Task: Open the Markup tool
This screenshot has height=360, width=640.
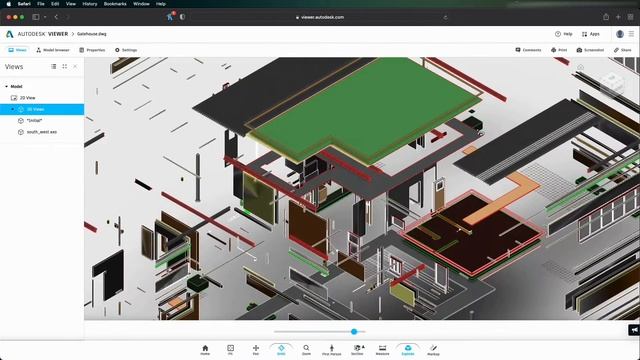Action: pos(433,350)
